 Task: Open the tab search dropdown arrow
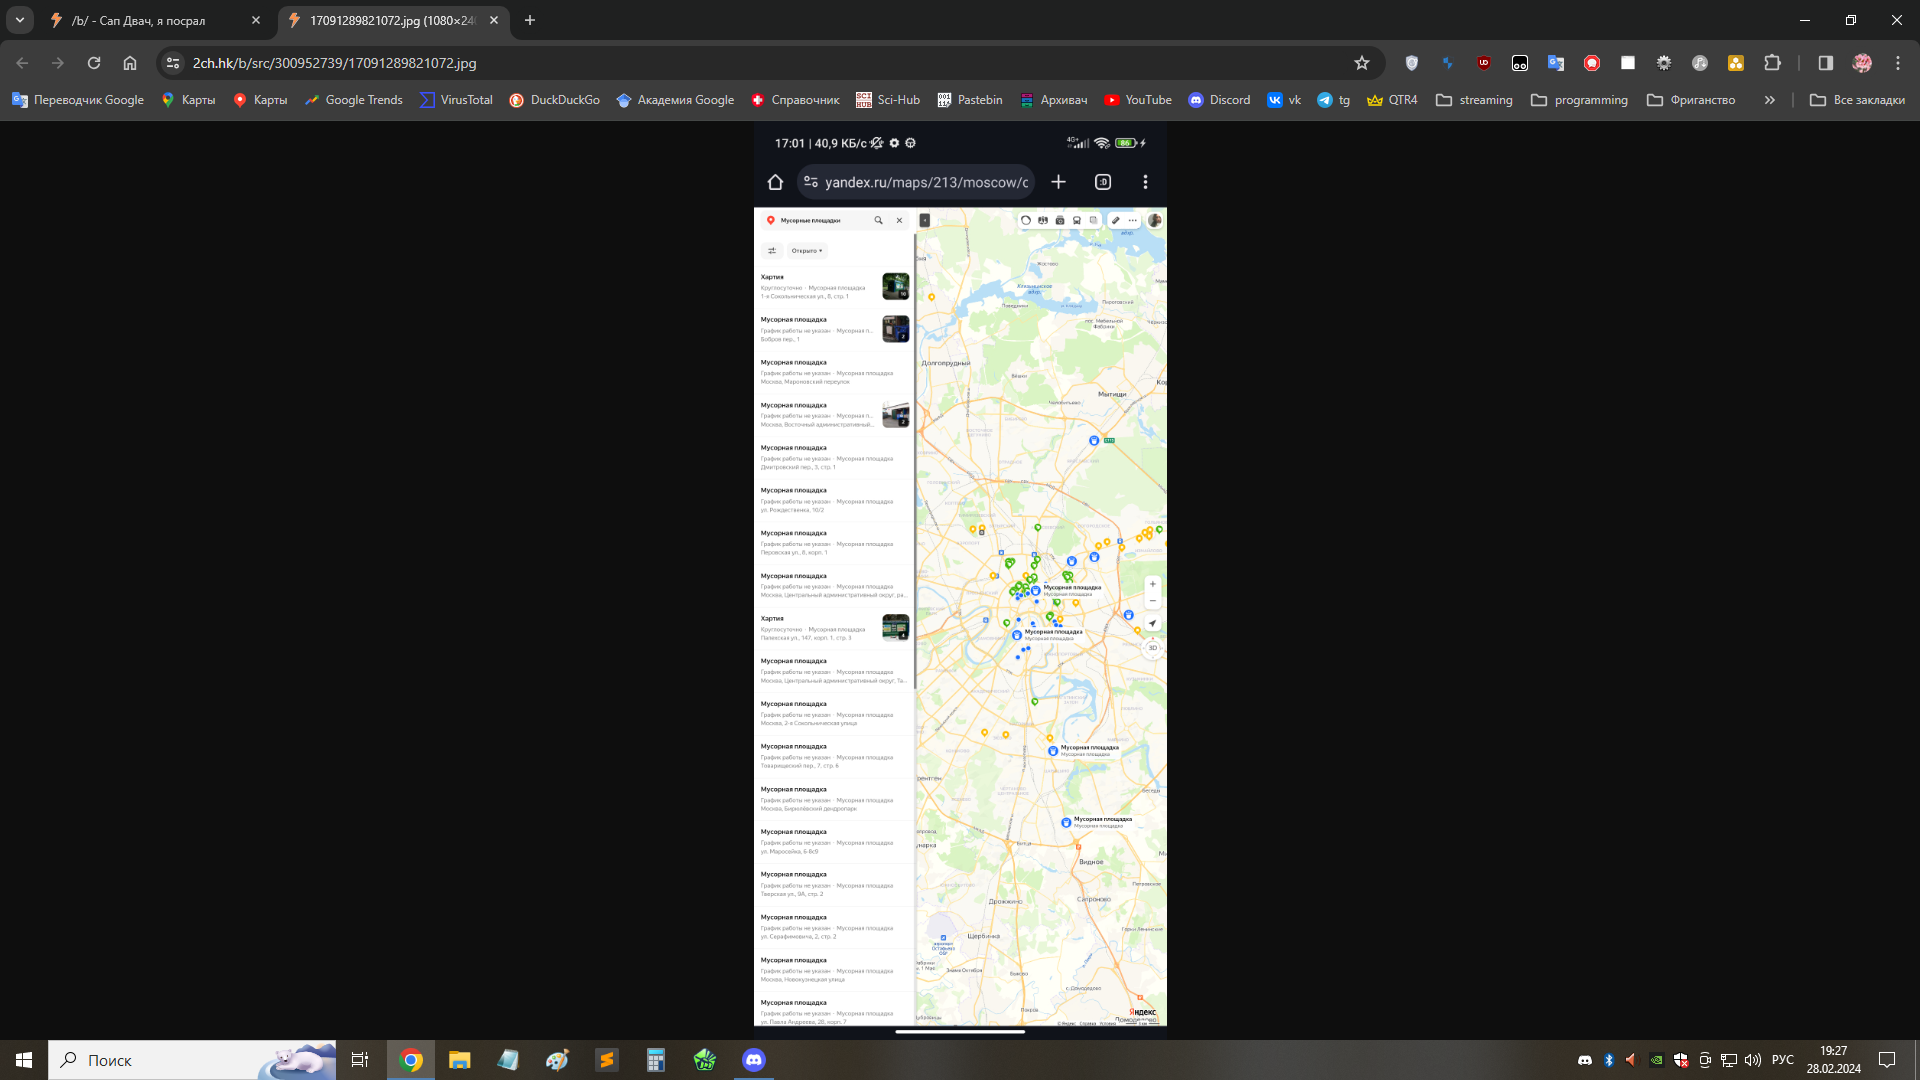coord(20,20)
